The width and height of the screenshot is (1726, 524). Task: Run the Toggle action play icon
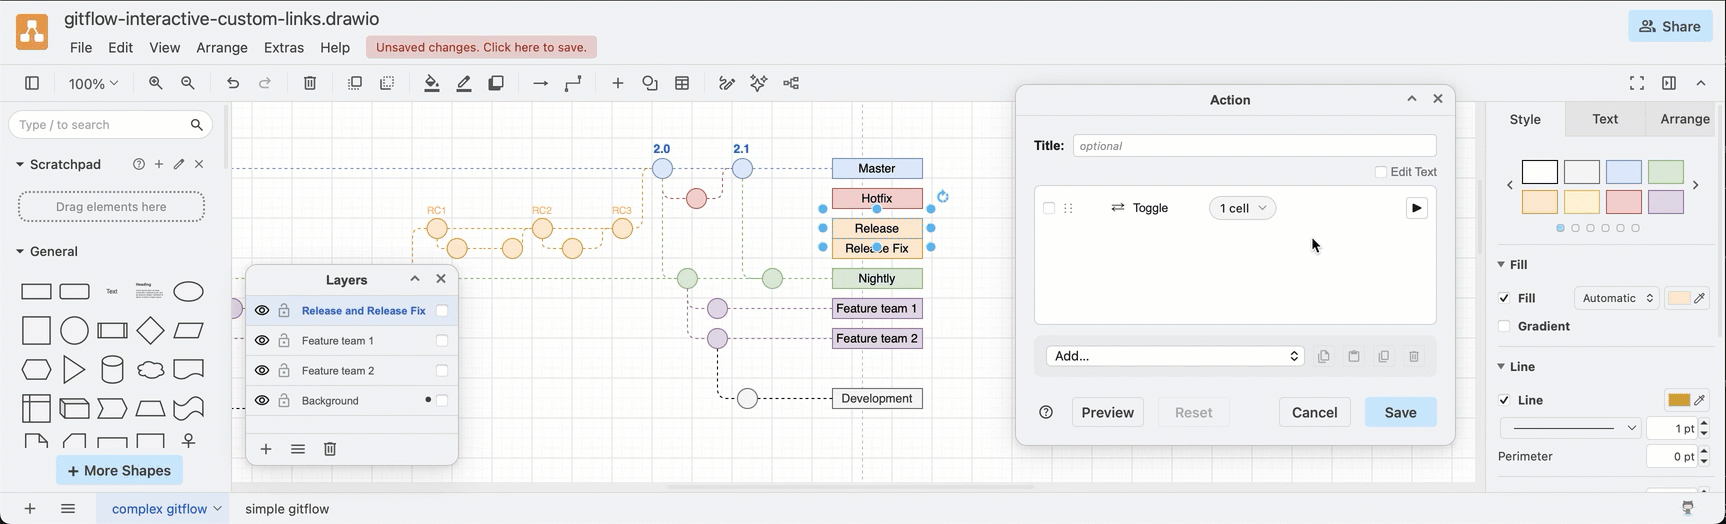point(1416,208)
